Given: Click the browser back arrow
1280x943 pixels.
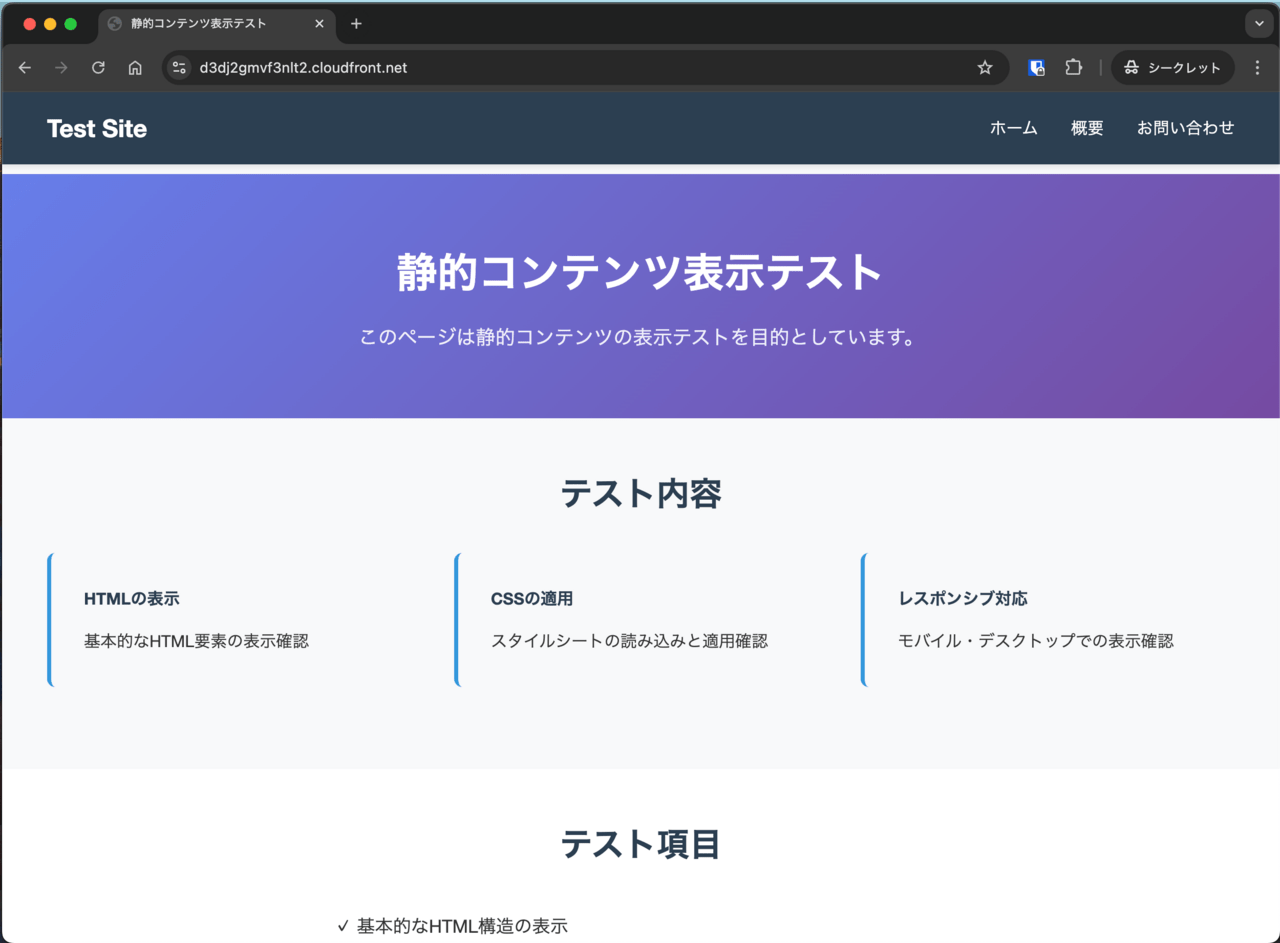Looking at the screenshot, I should tap(25, 68).
